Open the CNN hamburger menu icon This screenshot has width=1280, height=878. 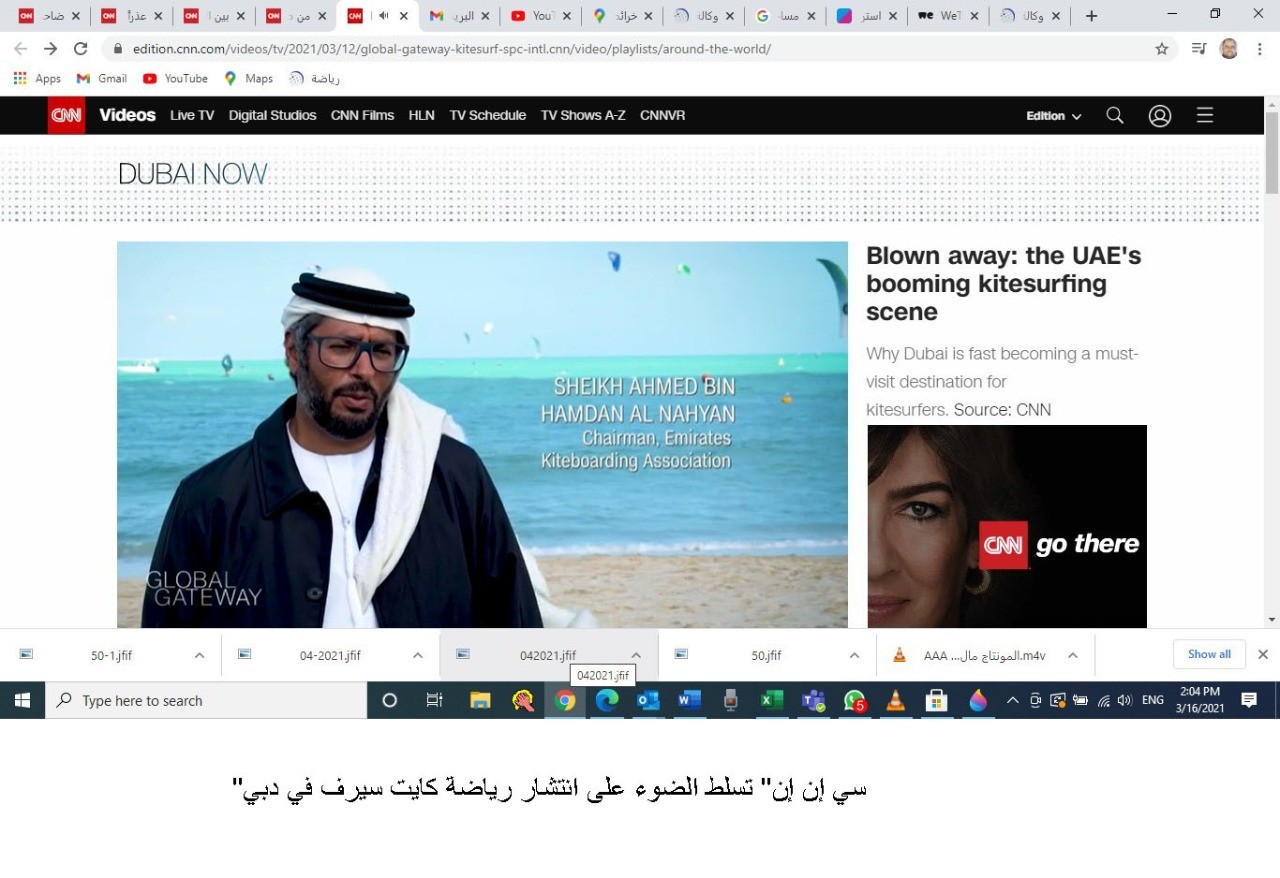point(1205,115)
